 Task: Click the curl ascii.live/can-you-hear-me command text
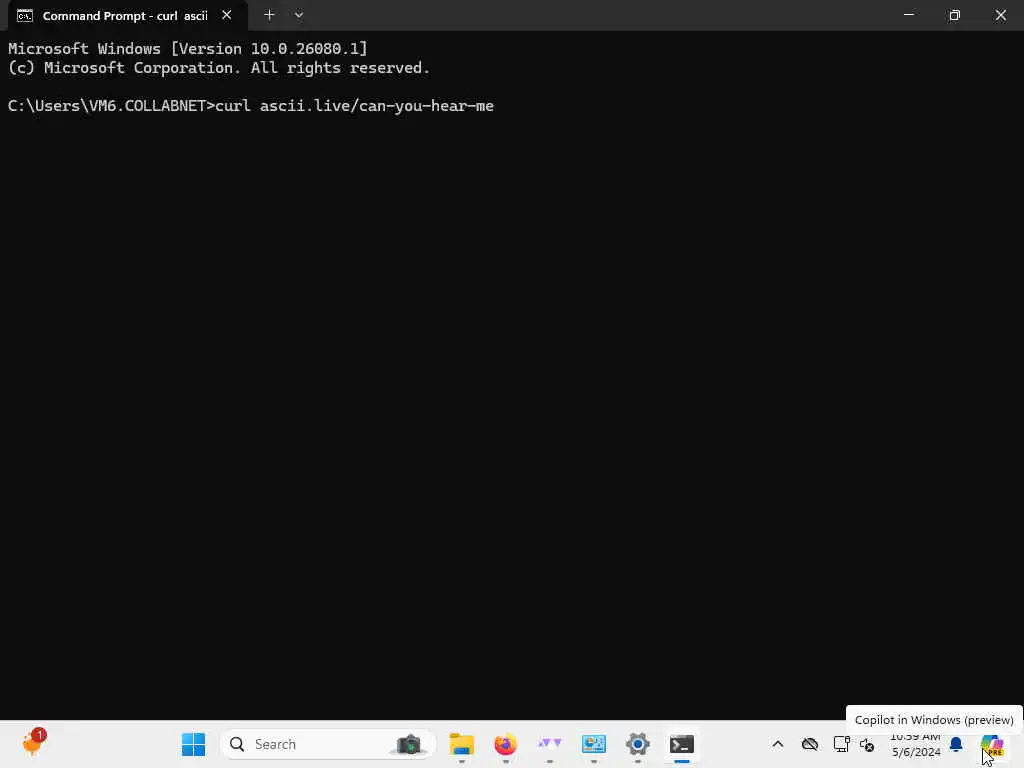(x=355, y=106)
